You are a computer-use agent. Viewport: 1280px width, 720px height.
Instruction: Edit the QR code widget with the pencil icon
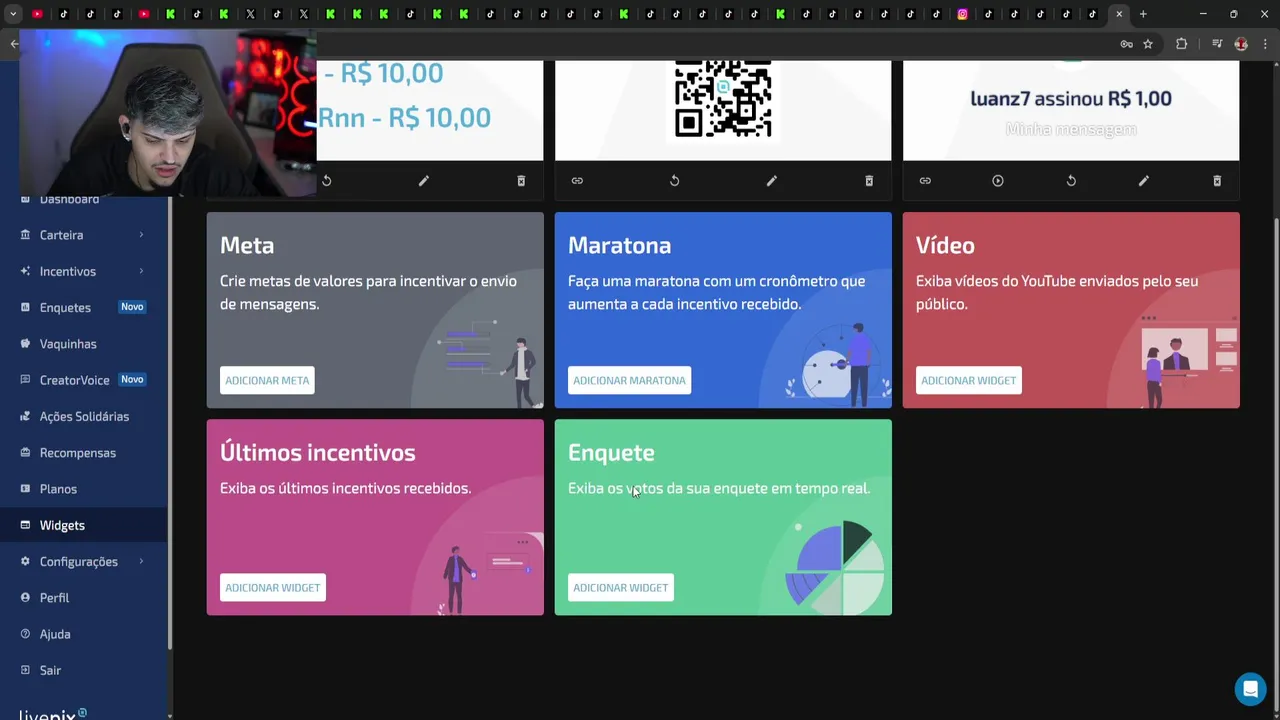pos(771,181)
